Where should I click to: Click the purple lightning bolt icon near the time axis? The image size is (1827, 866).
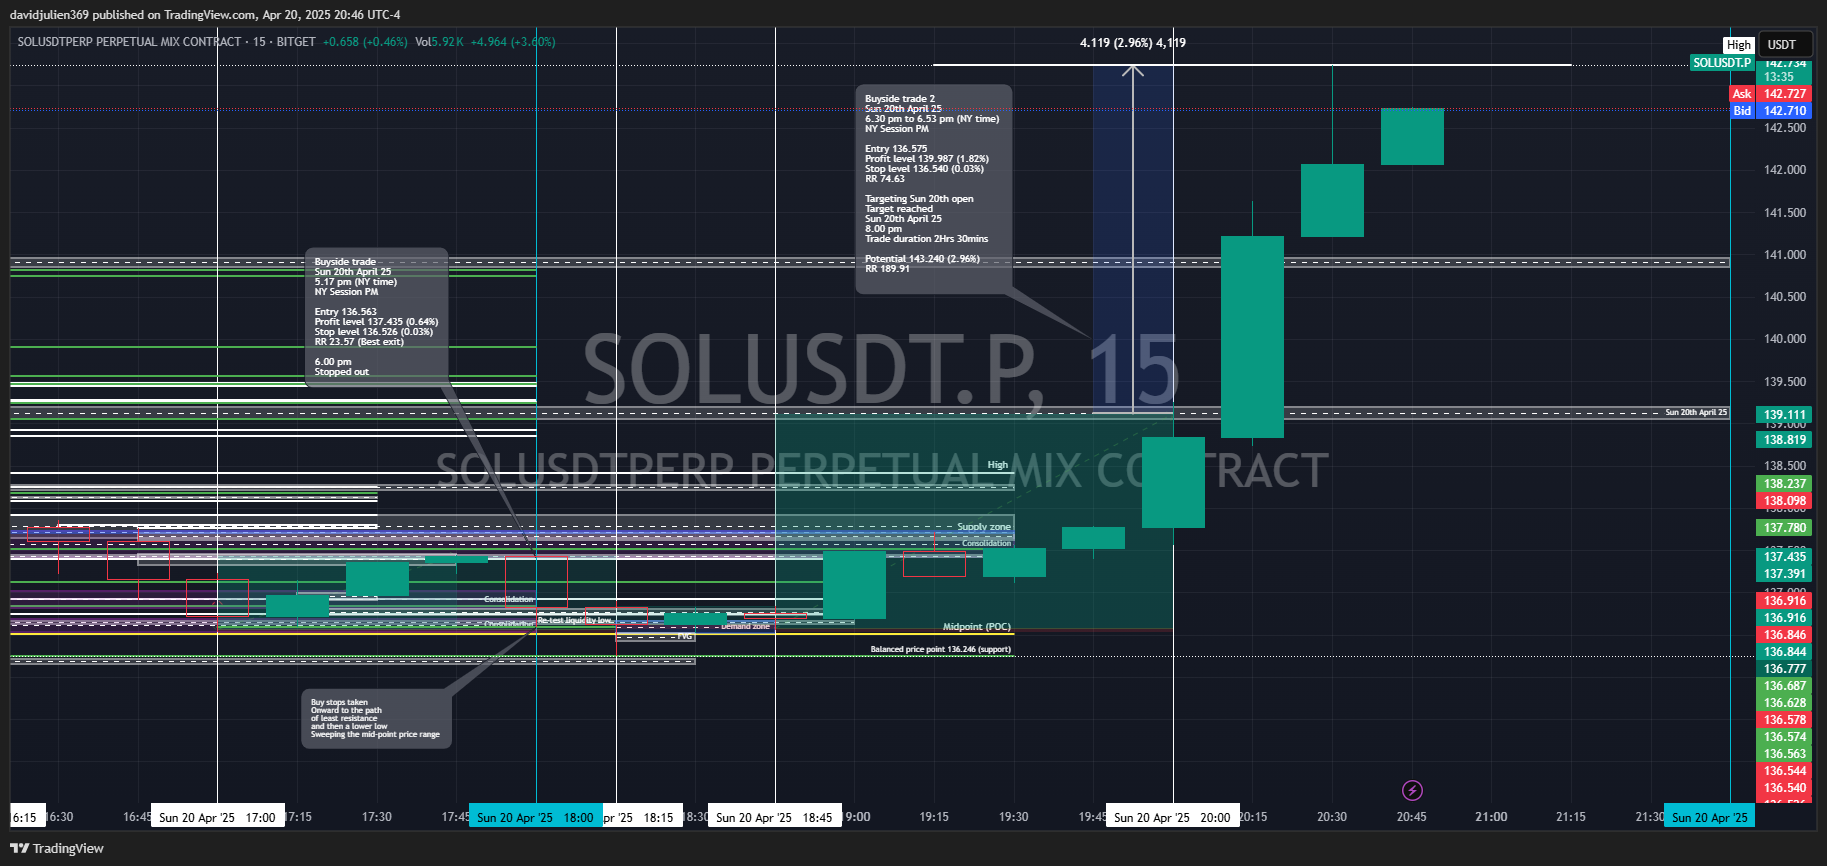1412,791
